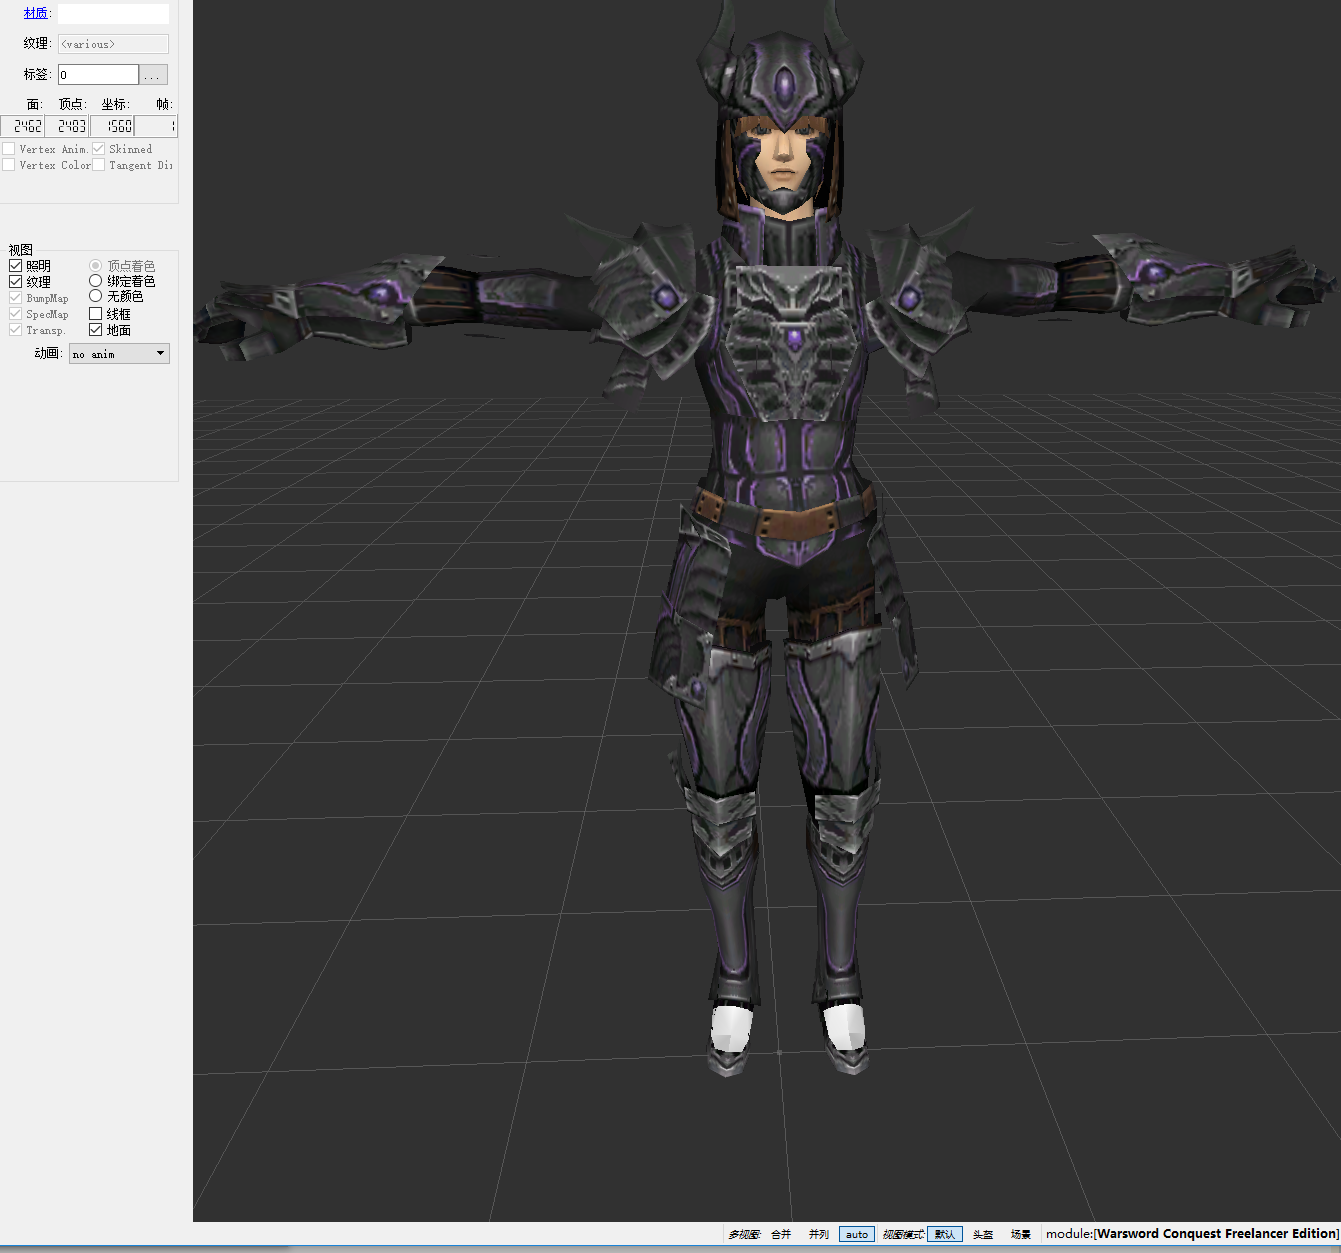Click the material name input field
Image resolution: width=1341 pixels, height=1253 pixels.
(113, 14)
